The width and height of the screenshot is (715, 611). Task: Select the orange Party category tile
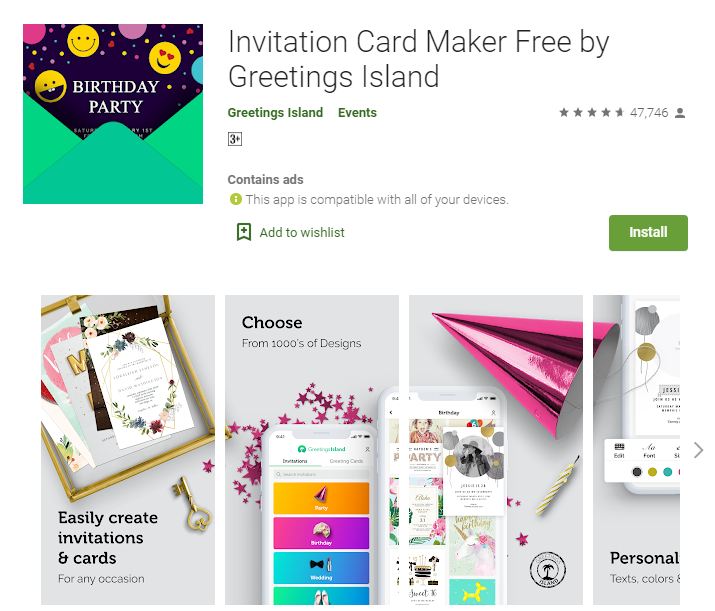[321, 498]
